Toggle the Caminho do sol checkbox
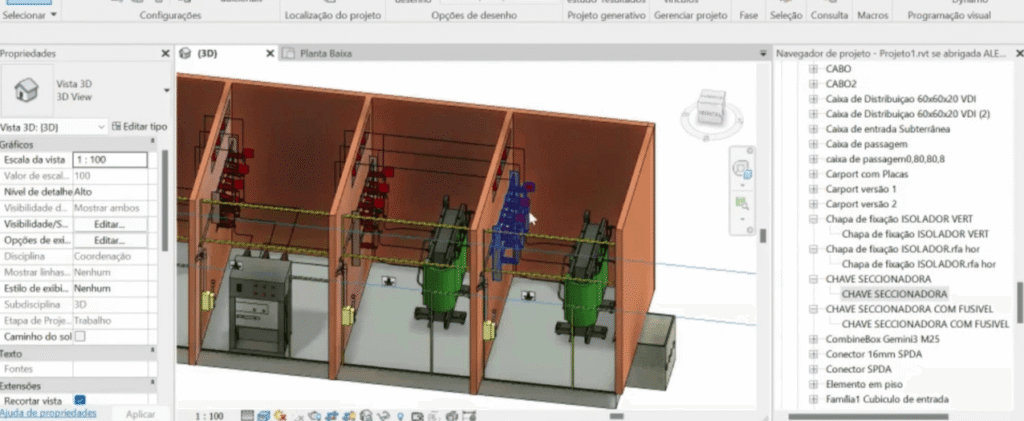This screenshot has width=1024, height=421. click(x=81, y=336)
